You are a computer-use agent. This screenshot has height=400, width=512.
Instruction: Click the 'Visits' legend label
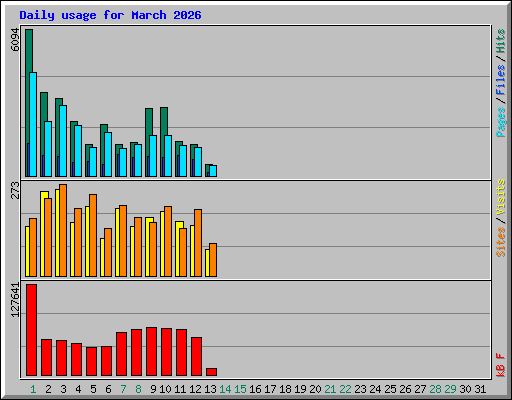coord(501,197)
